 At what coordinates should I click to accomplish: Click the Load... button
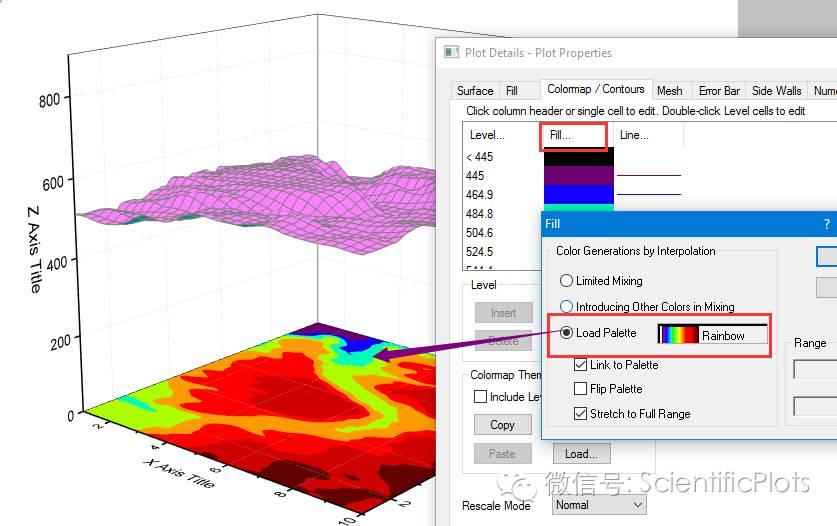coord(581,453)
